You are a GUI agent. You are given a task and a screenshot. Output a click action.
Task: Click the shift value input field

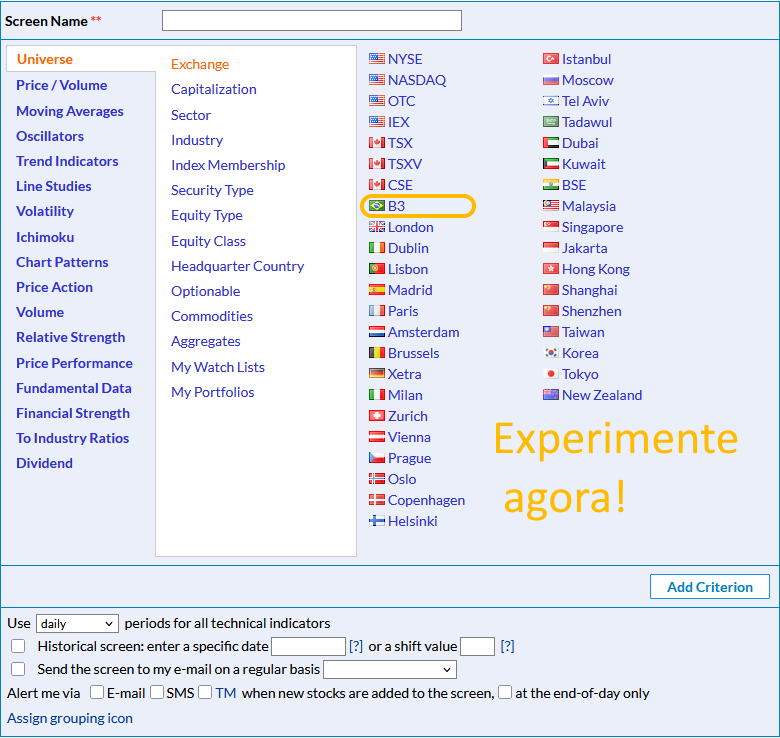click(478, 646)
